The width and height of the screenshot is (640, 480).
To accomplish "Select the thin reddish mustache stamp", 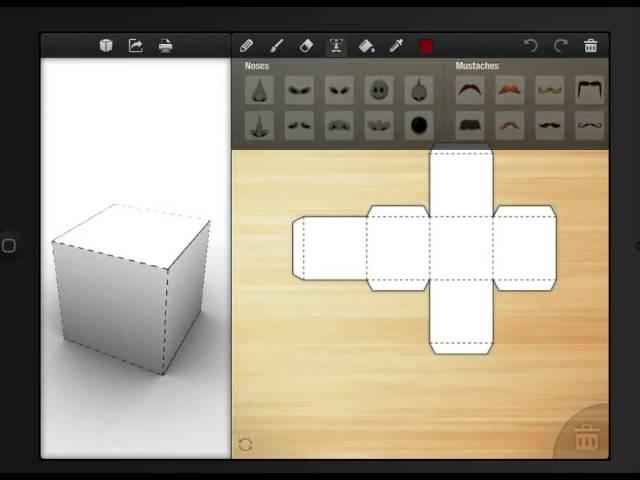I will pyautogui.click(x=510, y=125).
